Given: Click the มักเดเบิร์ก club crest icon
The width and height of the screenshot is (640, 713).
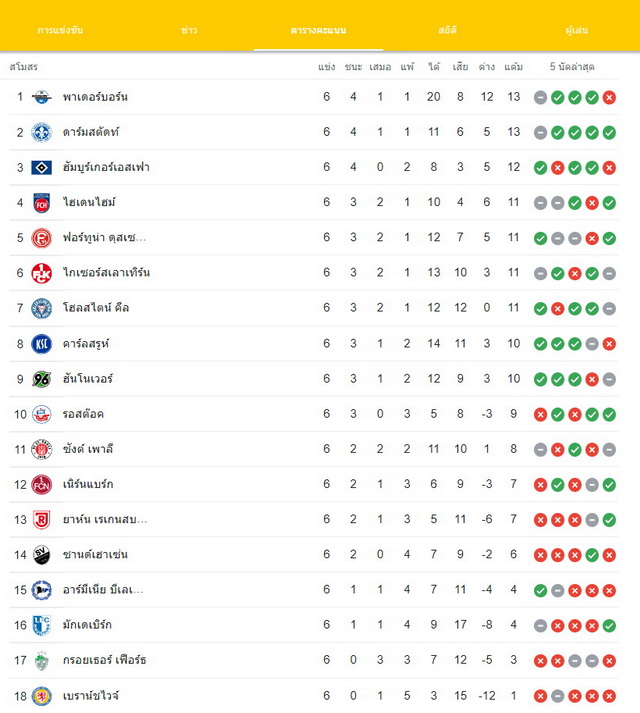Looking at the screenshot, I should (x=41, y=625).
